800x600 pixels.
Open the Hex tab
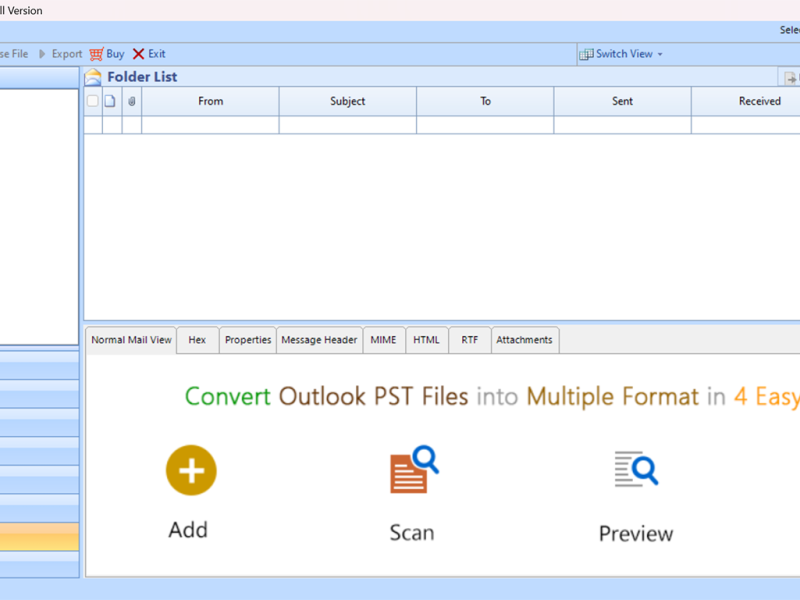(x=197, y=340)
